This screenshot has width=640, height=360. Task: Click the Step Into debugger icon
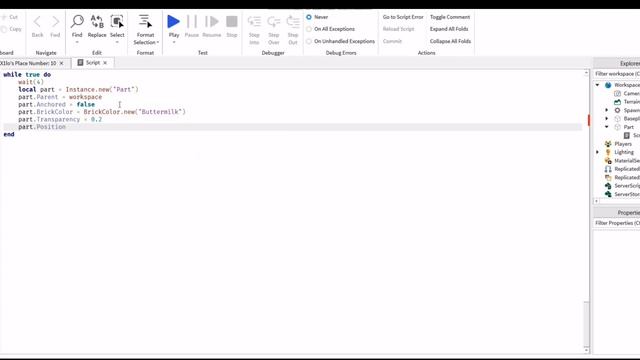tap(254, 22)
